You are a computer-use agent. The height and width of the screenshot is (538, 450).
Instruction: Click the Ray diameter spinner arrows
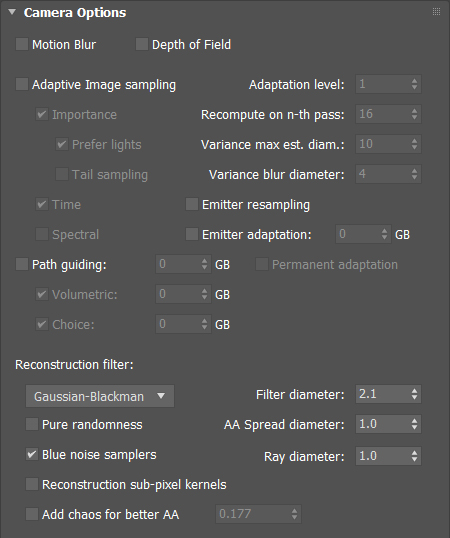(x=414, y=456)
